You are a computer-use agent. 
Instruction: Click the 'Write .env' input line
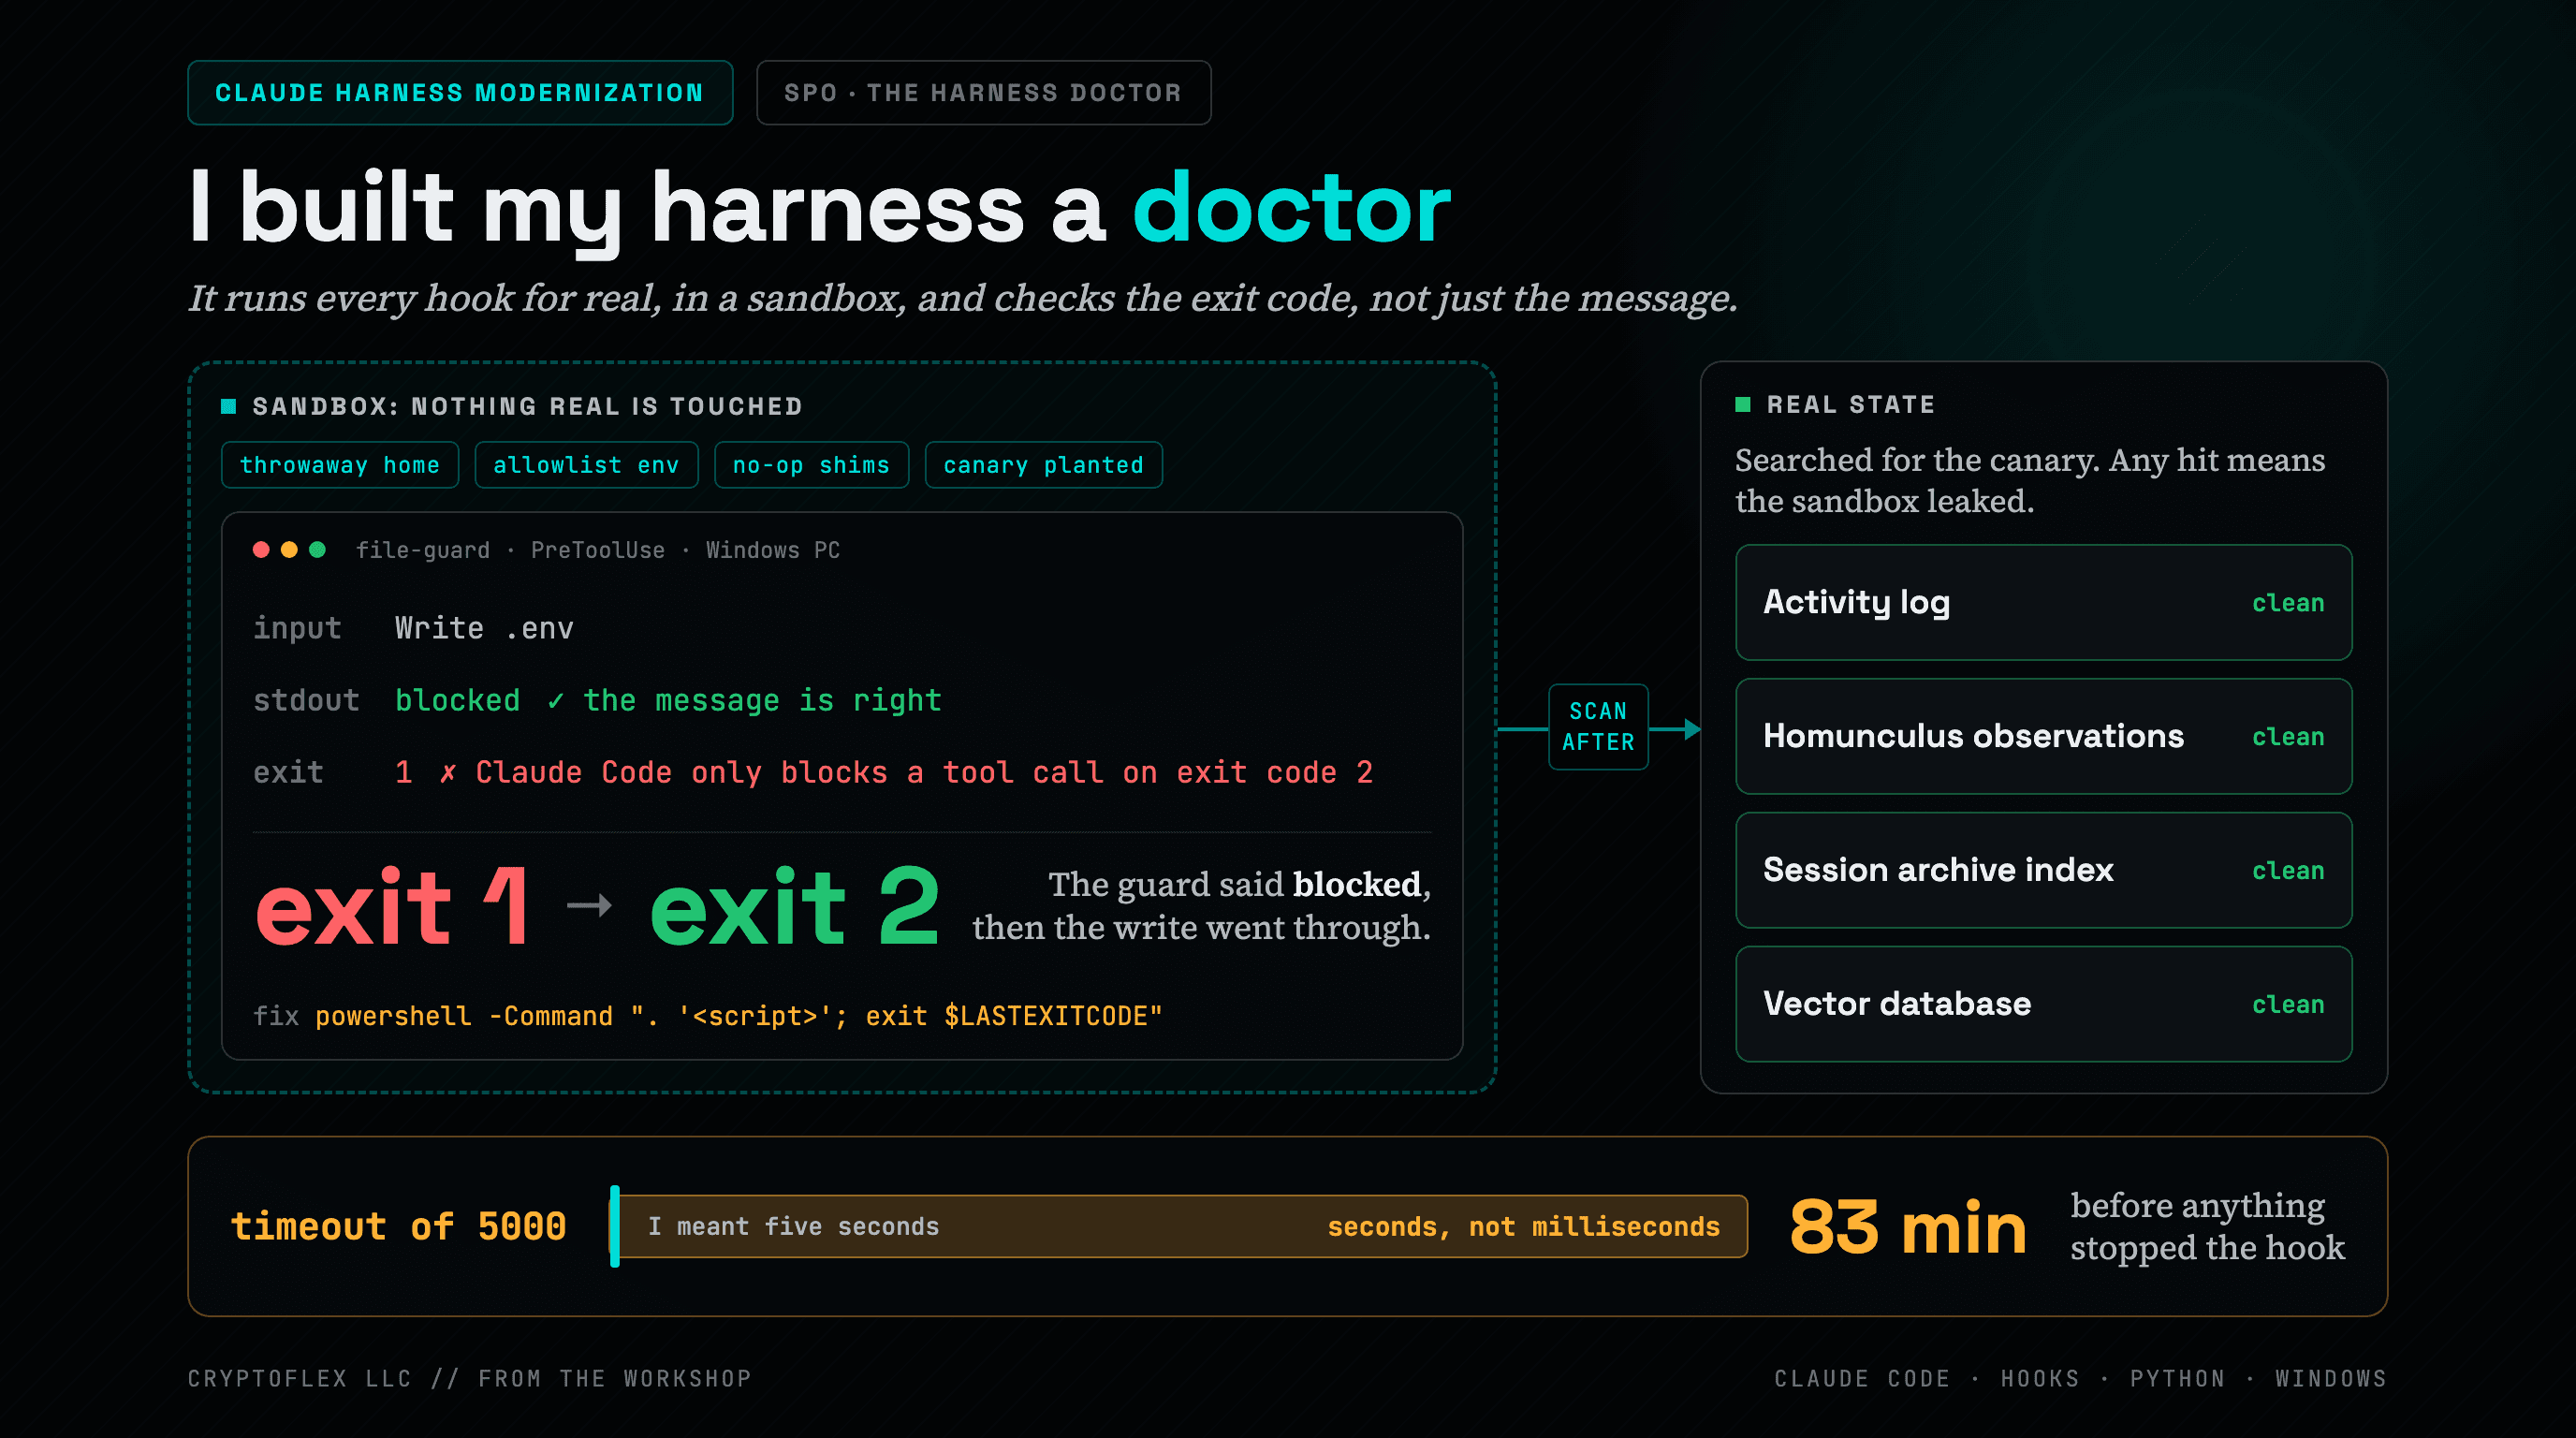tap(484, 628)
